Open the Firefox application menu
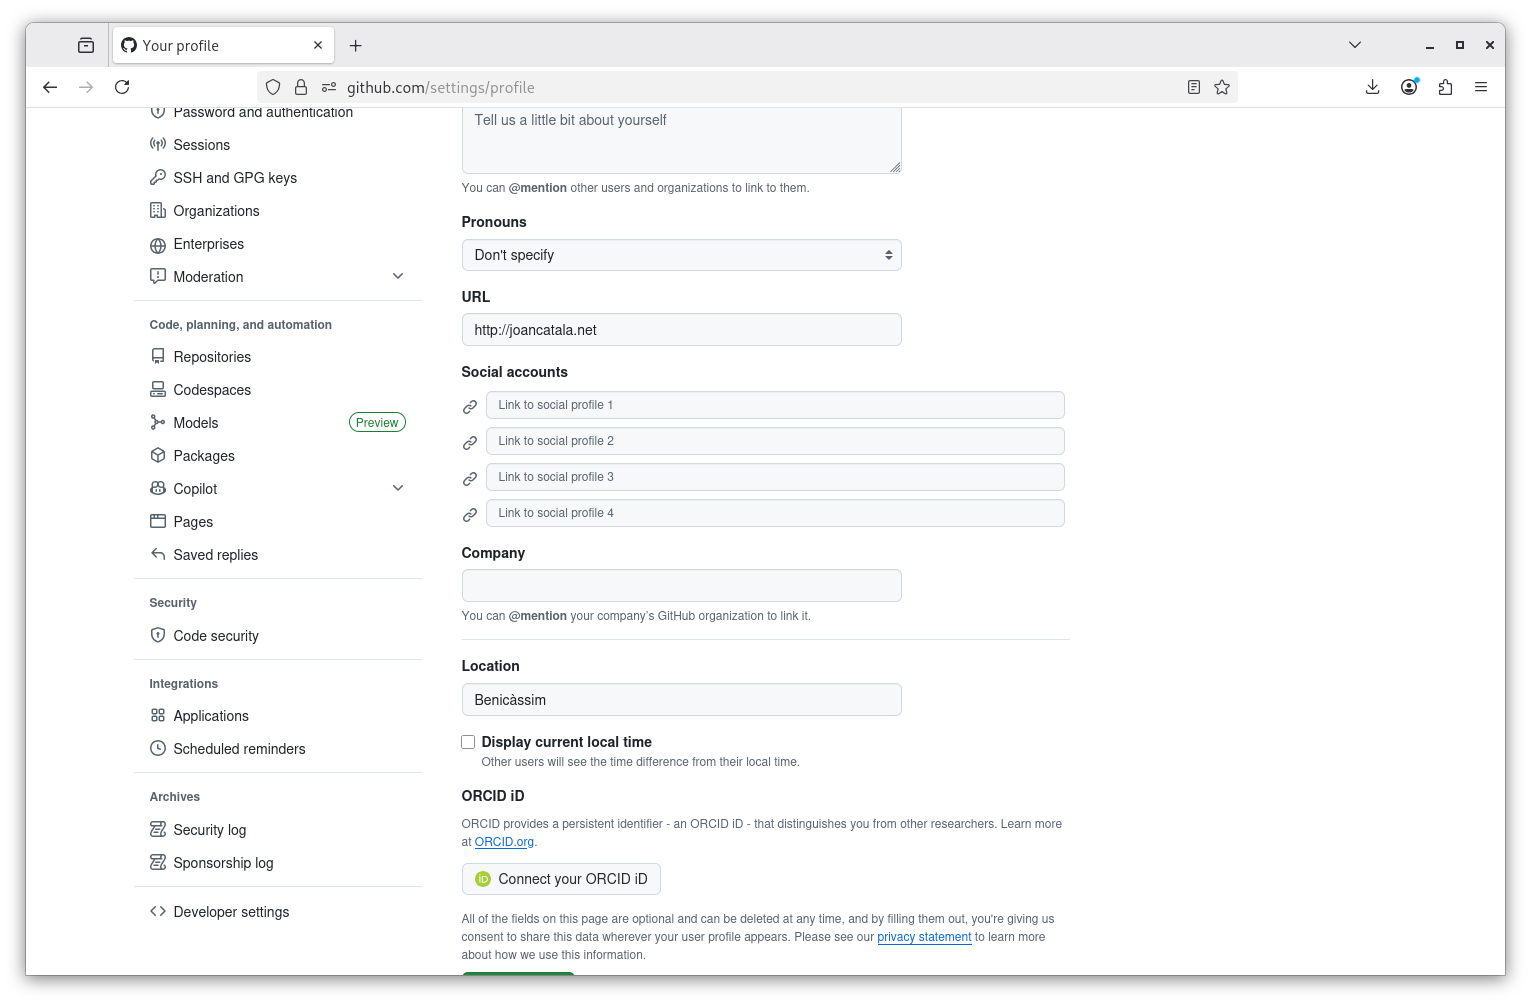Image resolution: width=1531 pixels, height=1004 pixels. tap(1481, 87)
